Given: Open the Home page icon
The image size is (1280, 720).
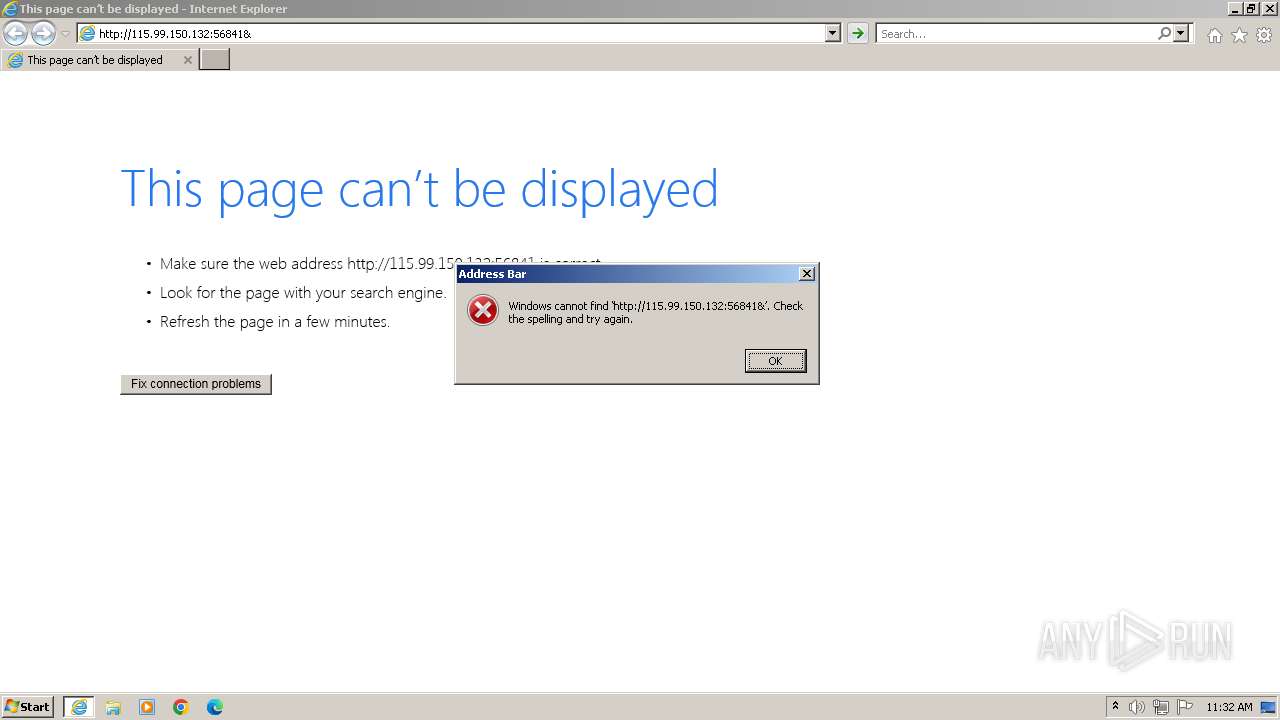Looking at the screenshot, I should tap(1214, 35).
